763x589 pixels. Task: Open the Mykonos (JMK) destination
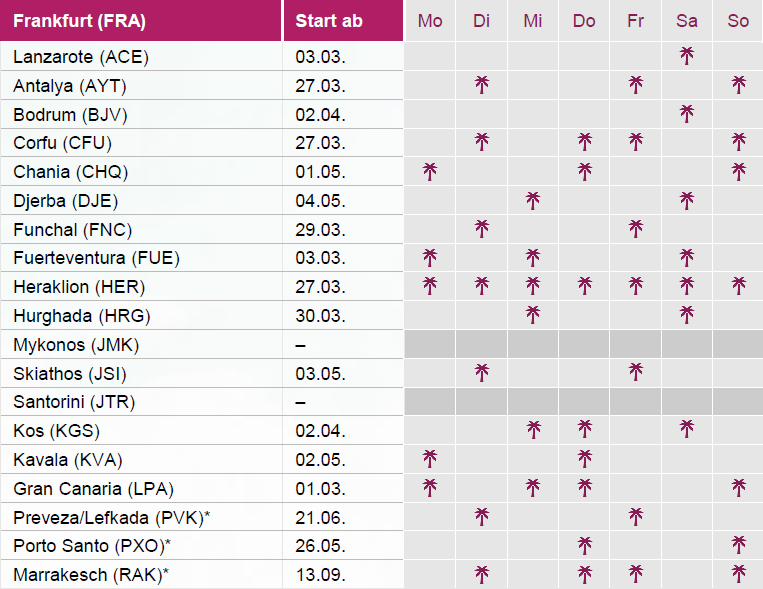[x=76, y=346]
